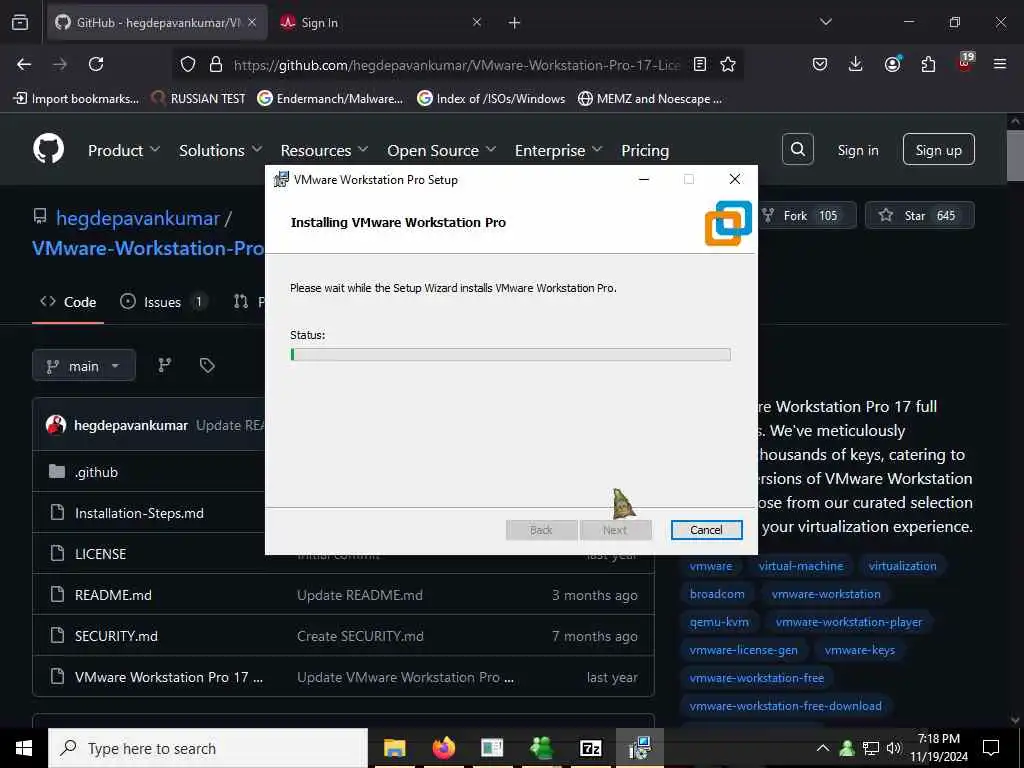Expand the Resources dropdown
Image resolution: width=1024 pixels, height=768 pixels.
pyautogui.click(x=324, y=150)
